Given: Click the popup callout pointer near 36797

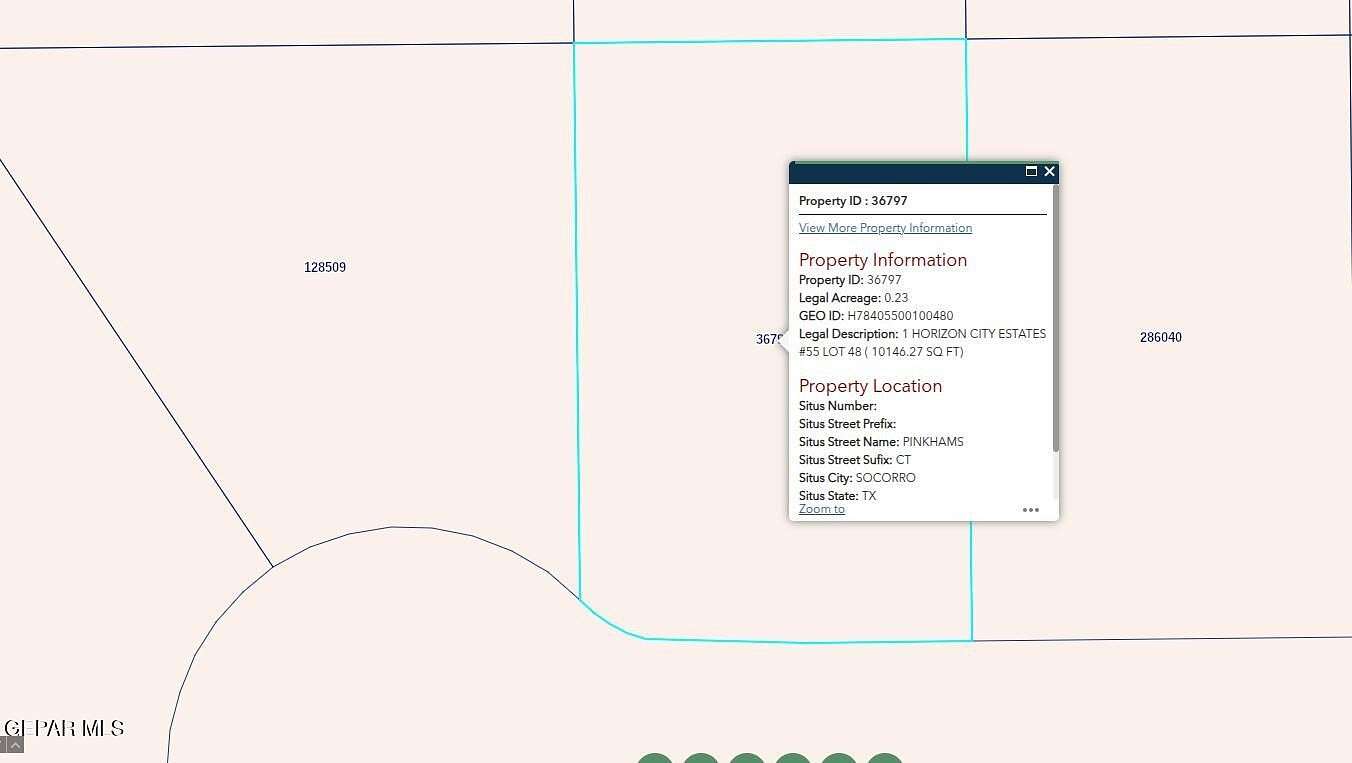Looking at the screenshot, I should click(785, 340).
